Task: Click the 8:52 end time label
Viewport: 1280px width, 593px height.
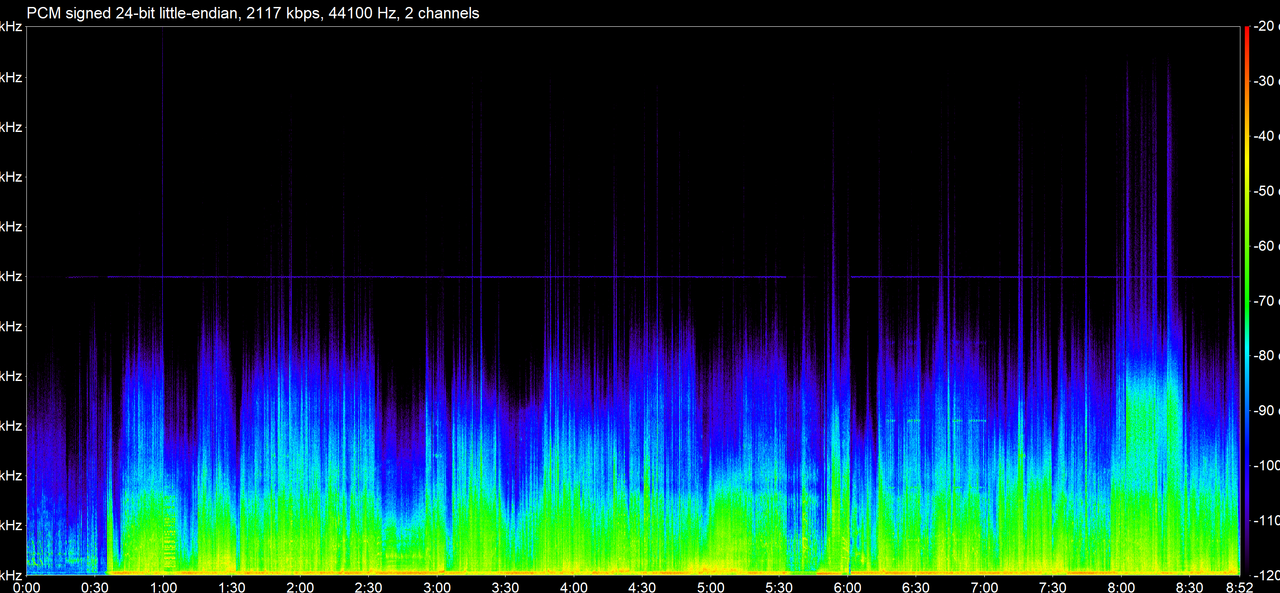Action: (x=1238, y=586)
